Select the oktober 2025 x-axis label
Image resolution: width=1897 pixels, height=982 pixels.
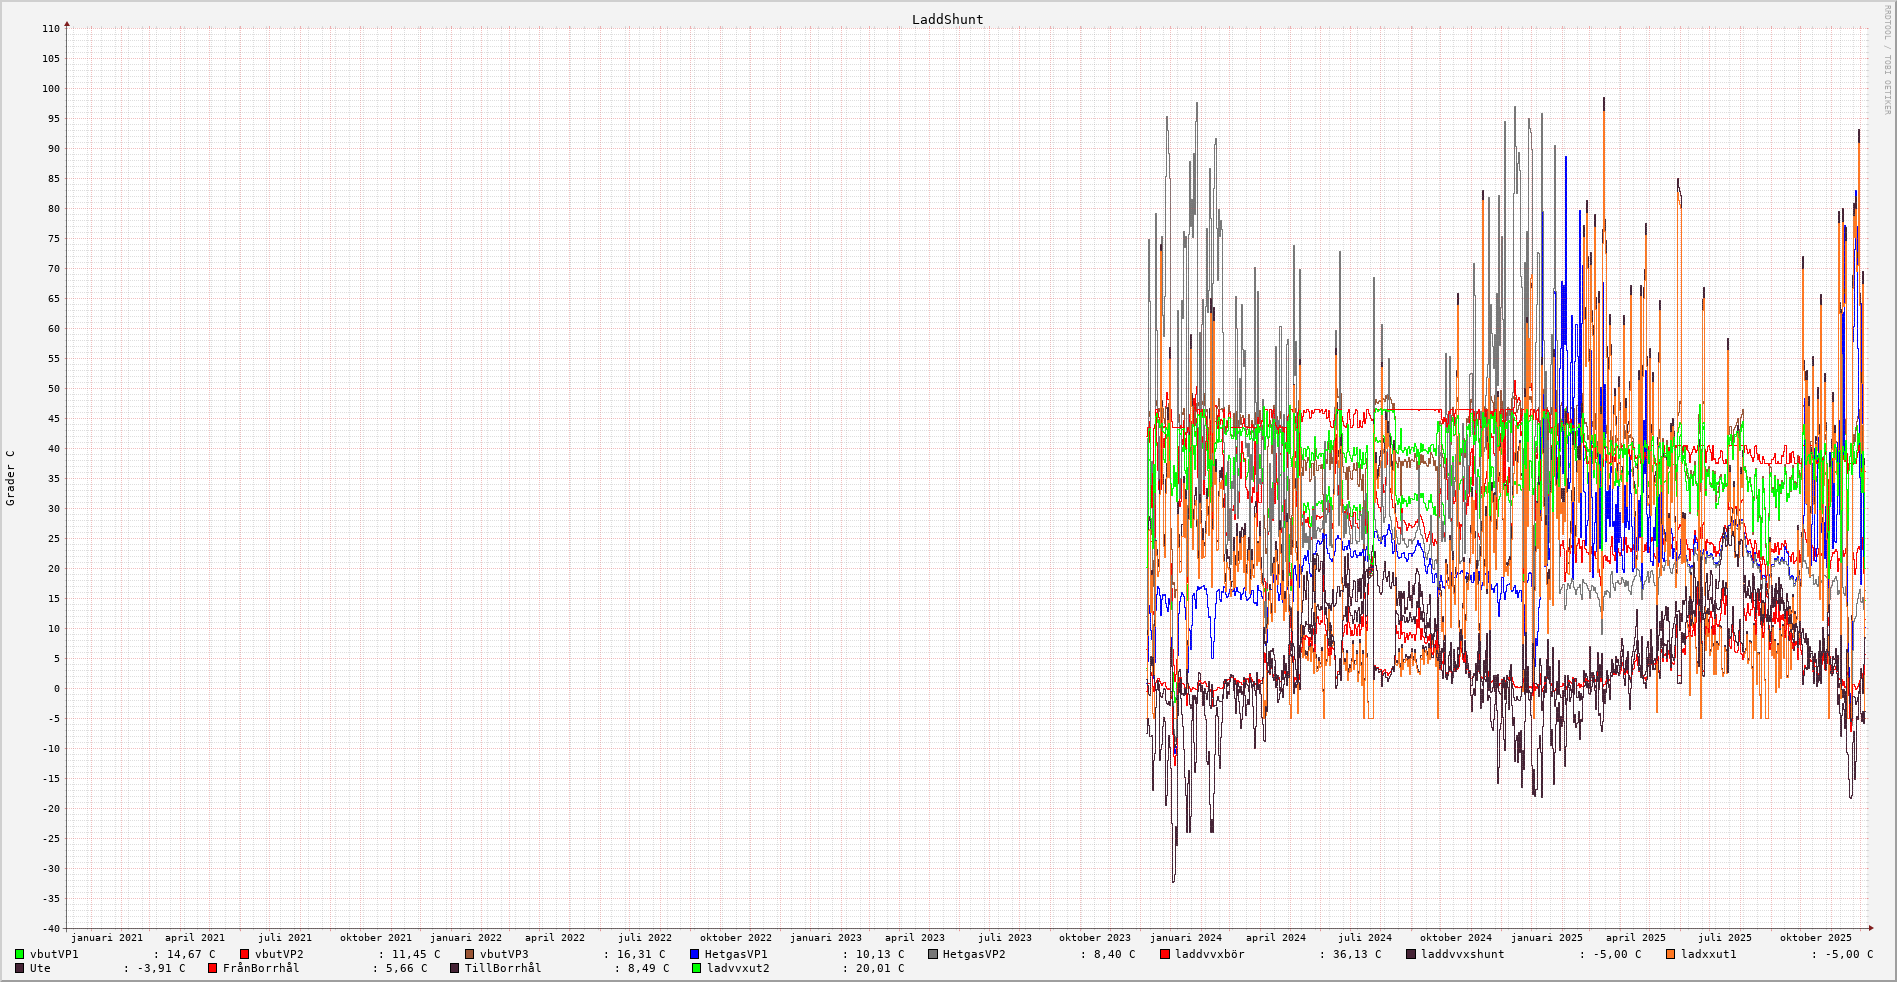[1815, 938]
